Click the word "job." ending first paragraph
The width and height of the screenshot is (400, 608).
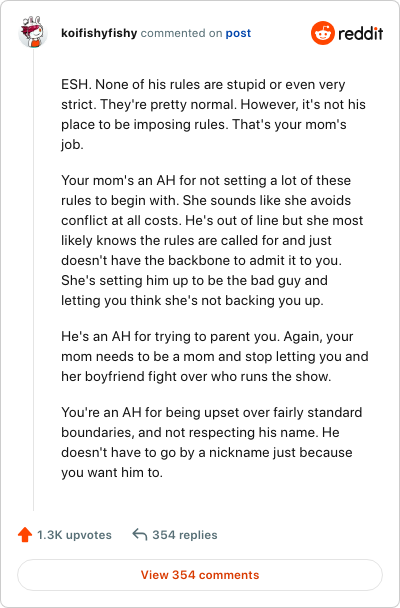[72, 145]
